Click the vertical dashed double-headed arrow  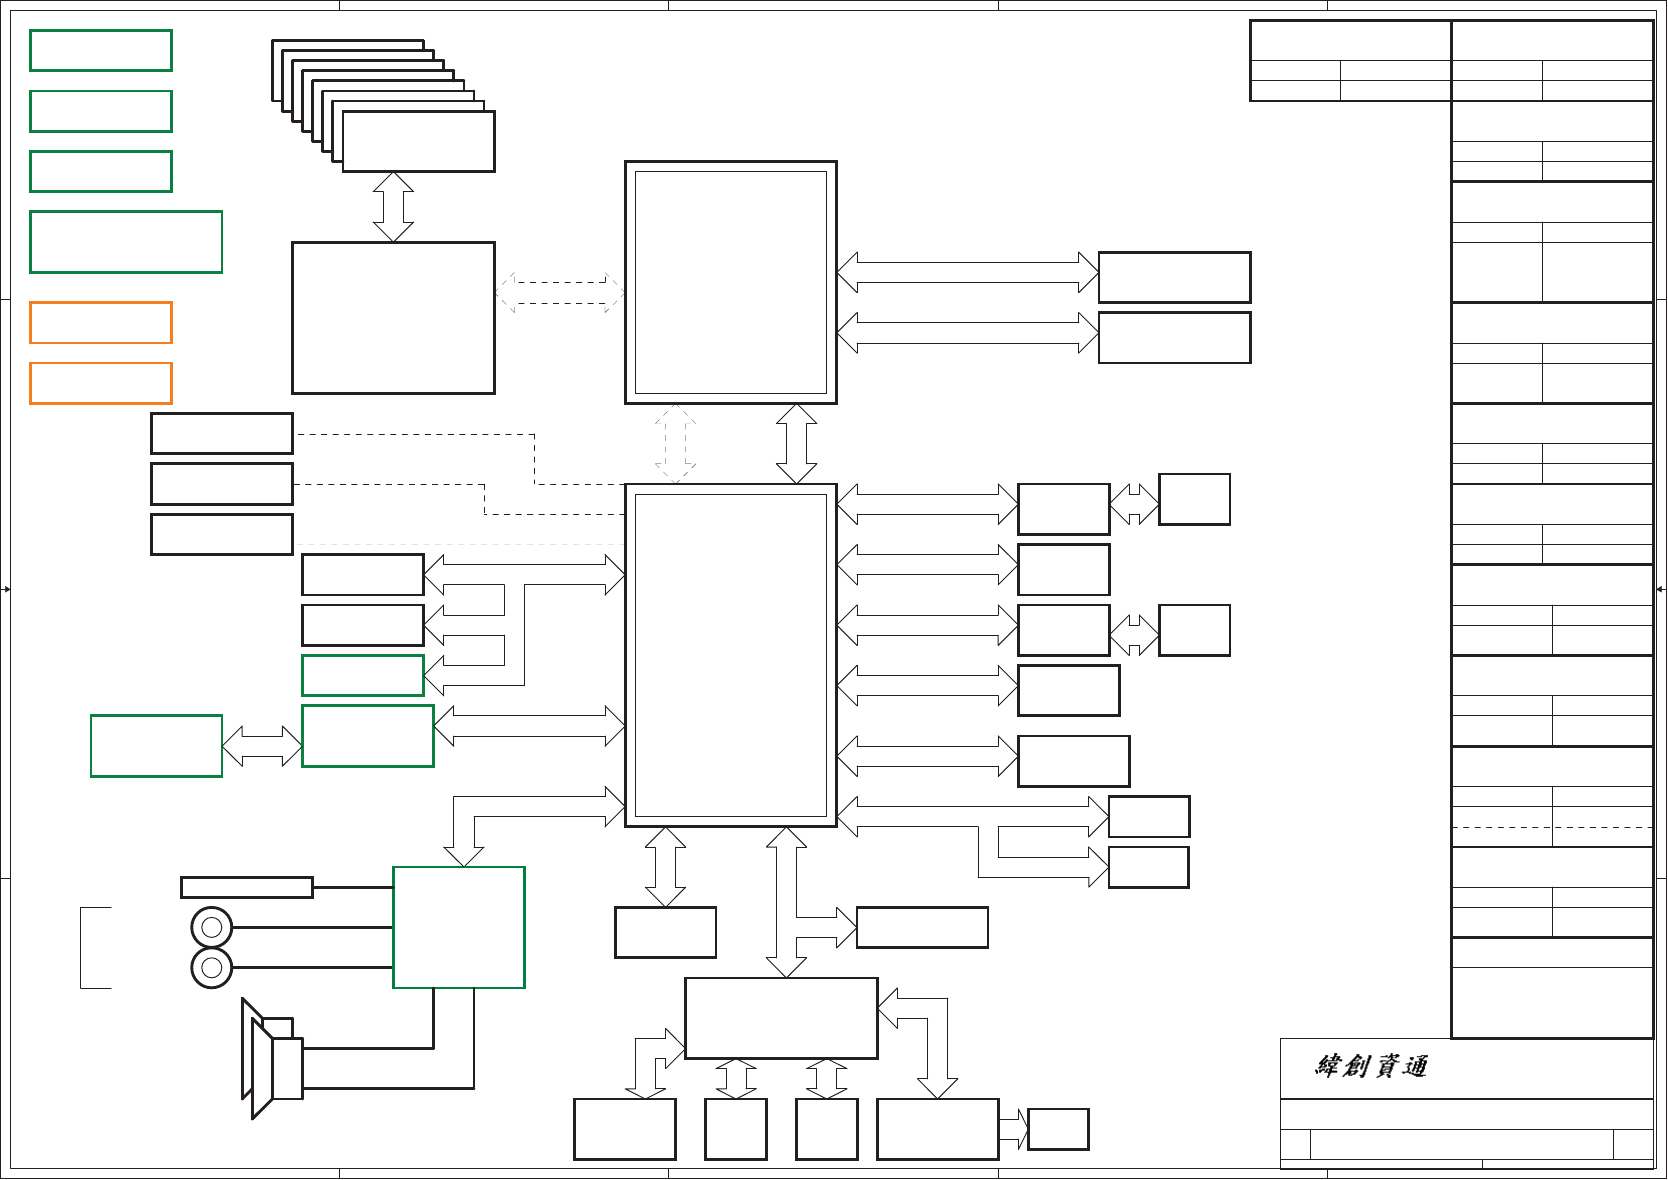pyautogui.click(x=676, y=444)
